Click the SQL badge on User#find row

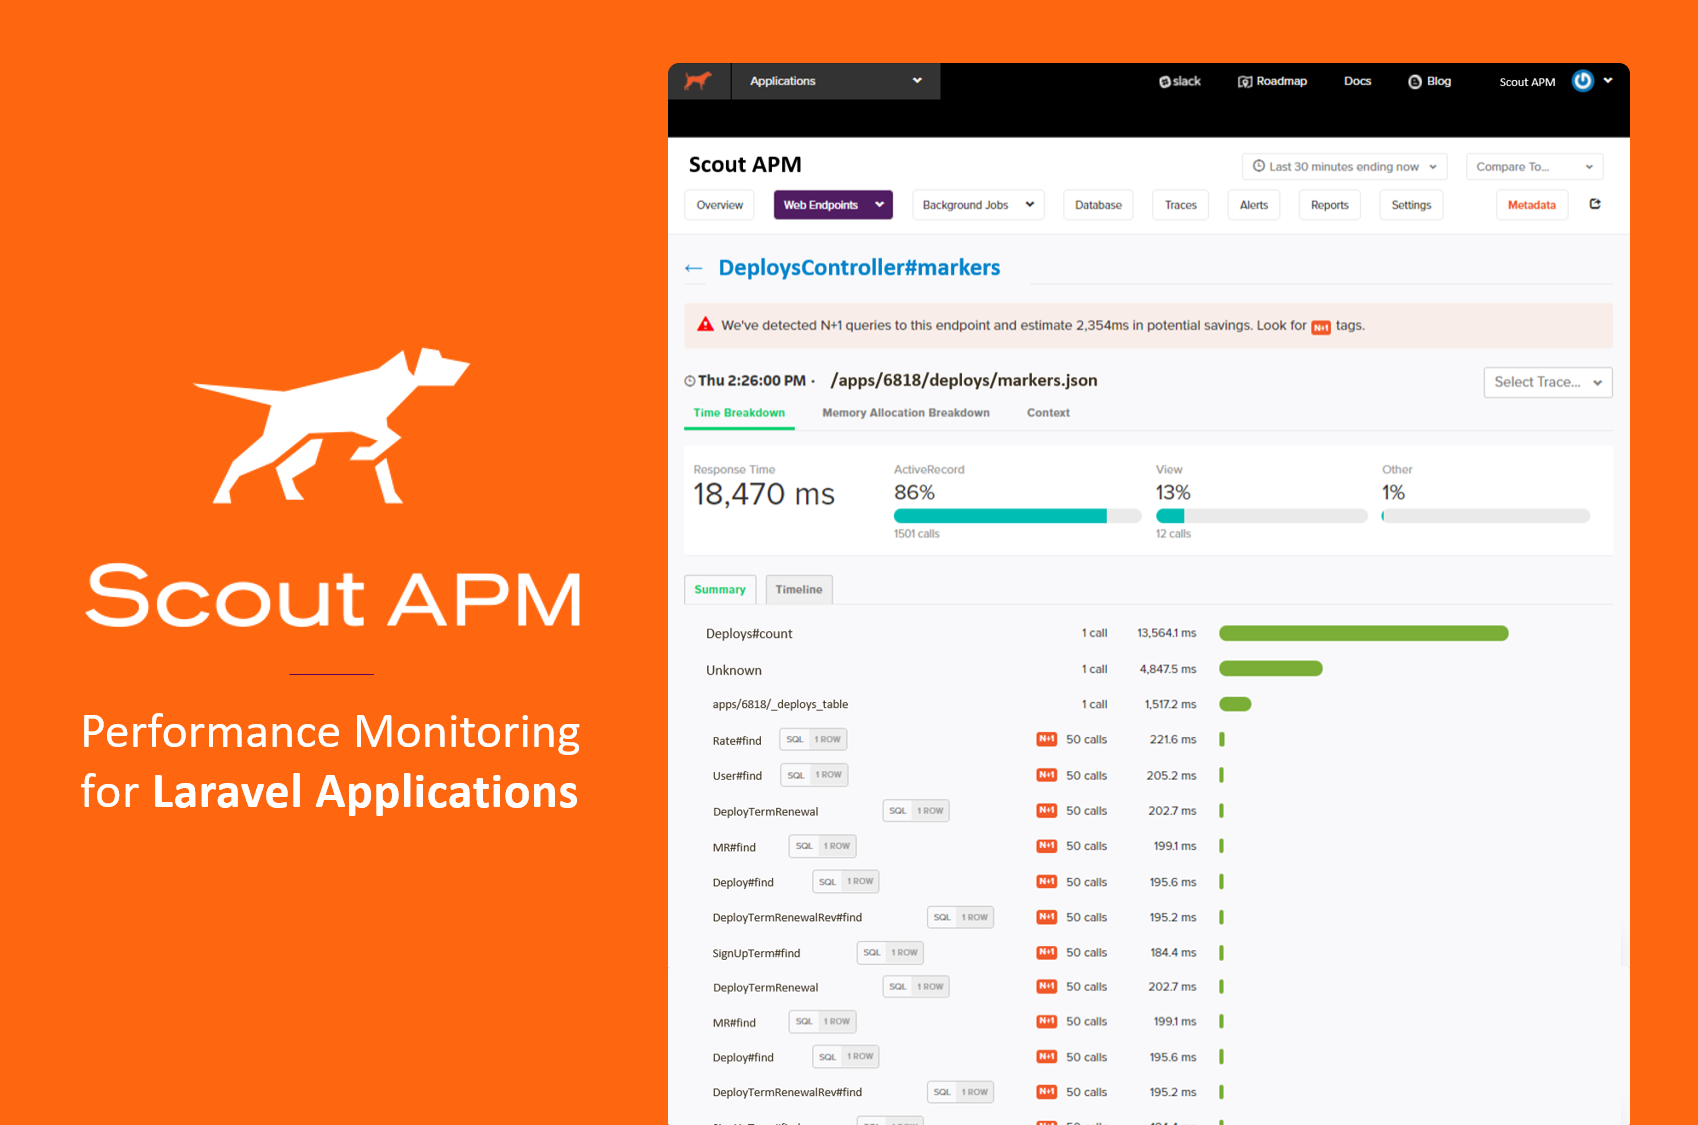pyautogui.click(x=795, y=775)
